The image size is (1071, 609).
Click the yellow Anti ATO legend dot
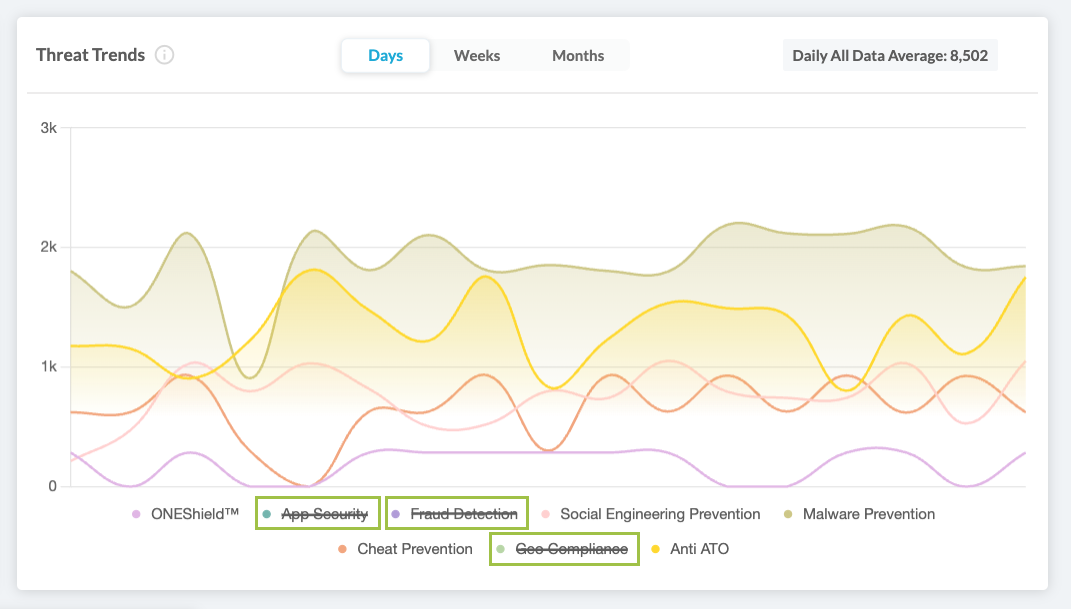tap(655, 549)
